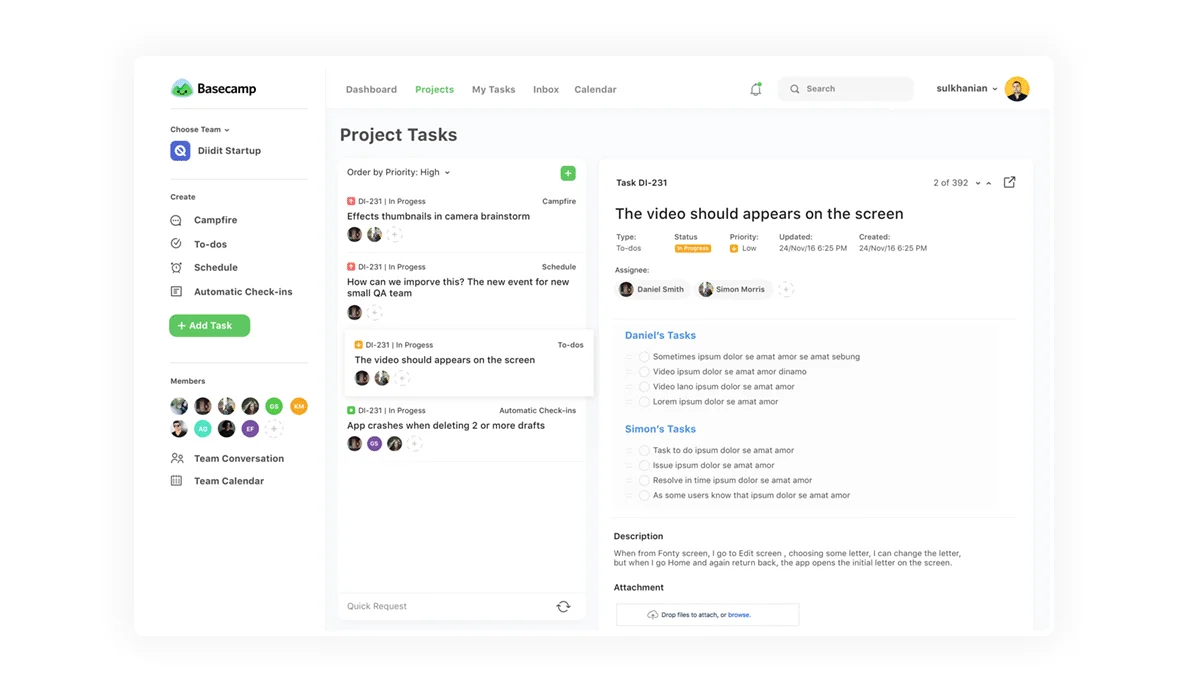
Task: Open the Inbox from the navigation bar
Action: [545, 89]
